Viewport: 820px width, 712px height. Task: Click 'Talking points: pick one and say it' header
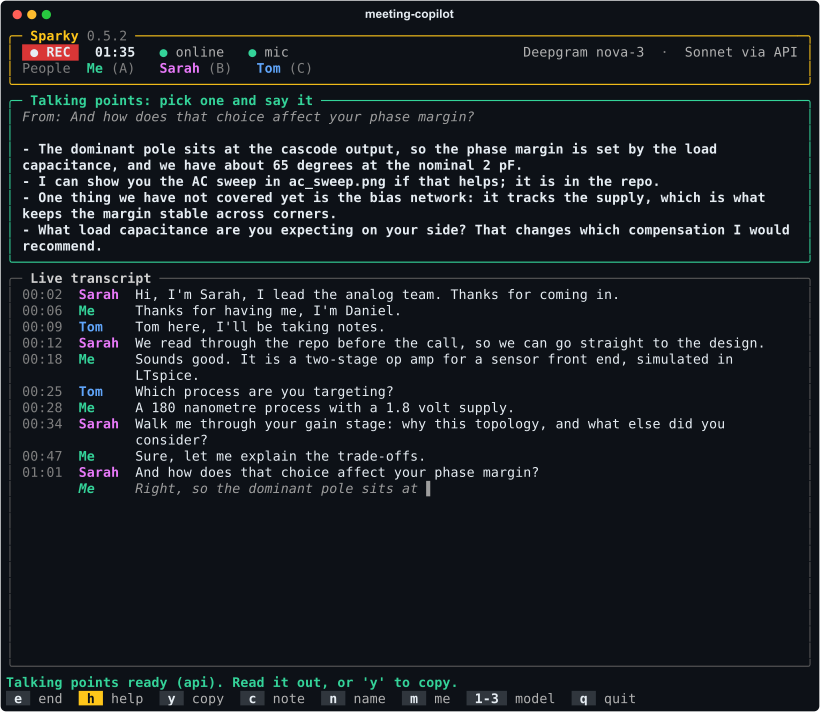click(172, 100)
